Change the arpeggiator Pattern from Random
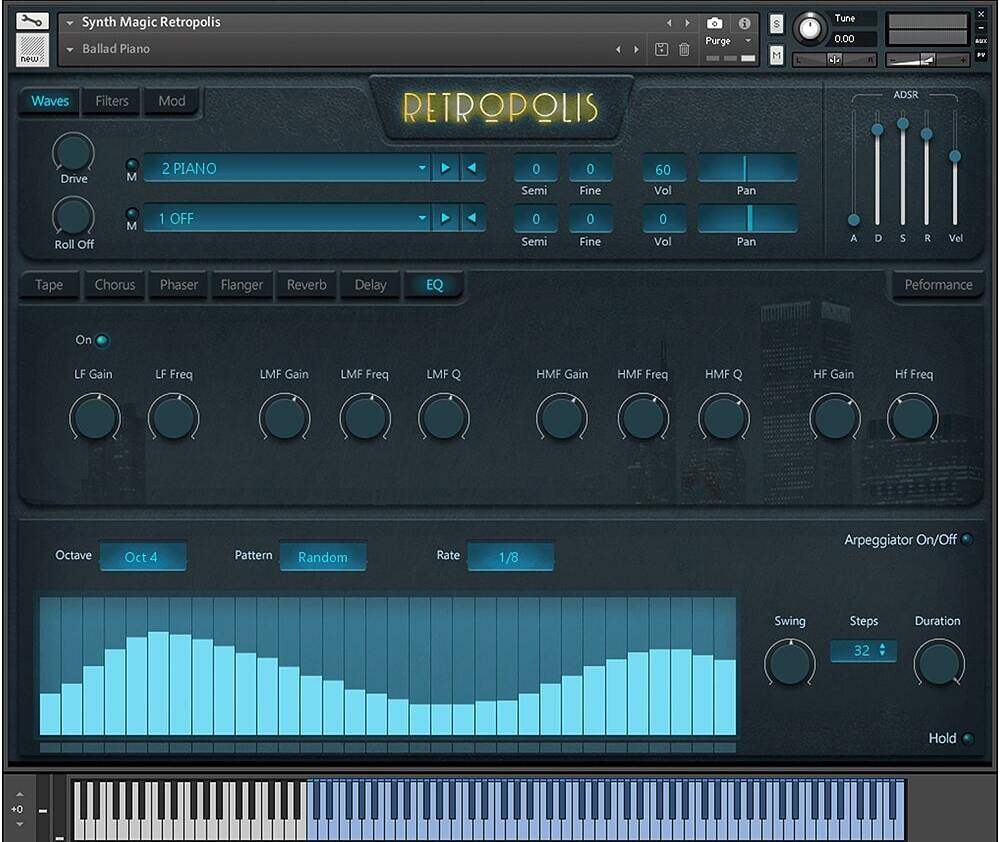1000x842 pixels. click(323, 556)
